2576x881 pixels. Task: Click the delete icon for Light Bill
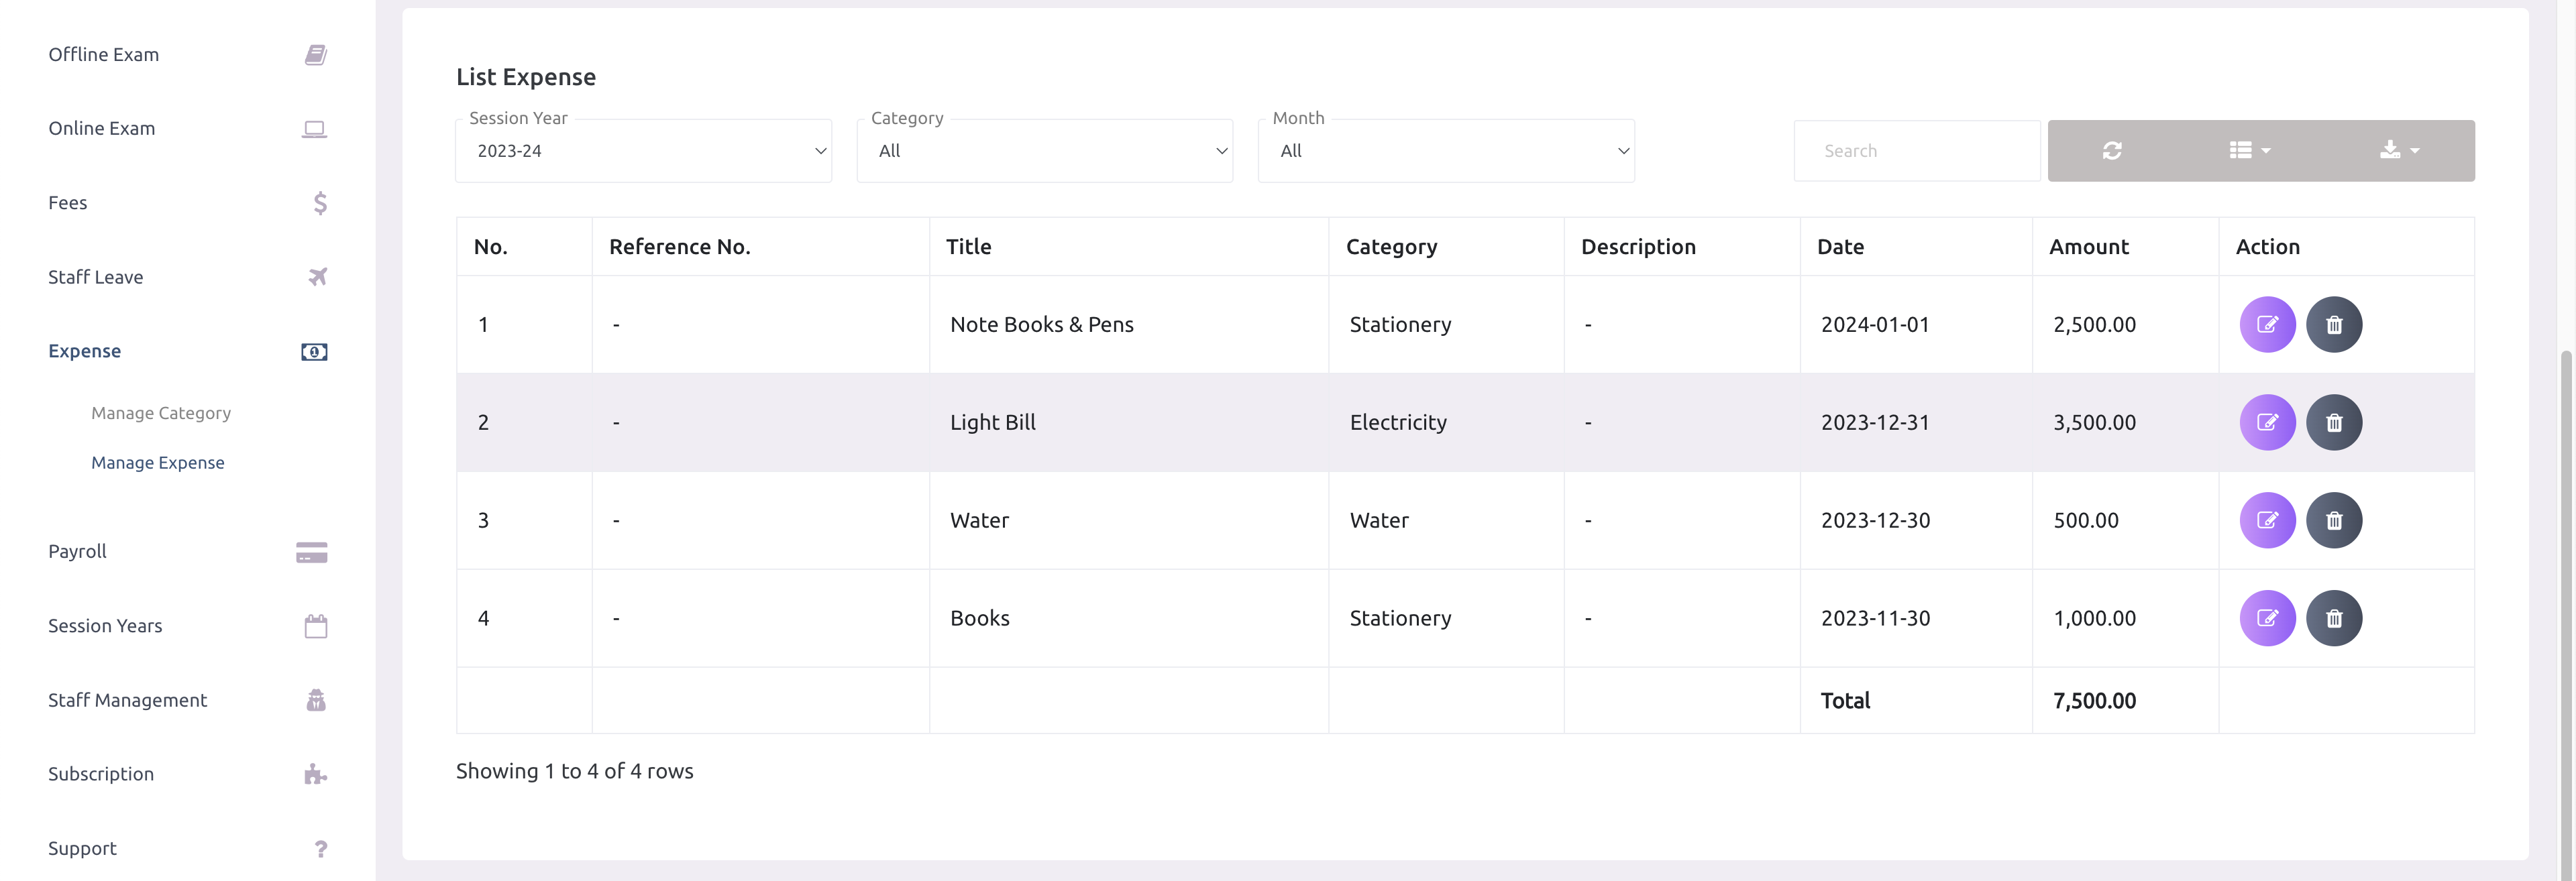coord(2333,422)
